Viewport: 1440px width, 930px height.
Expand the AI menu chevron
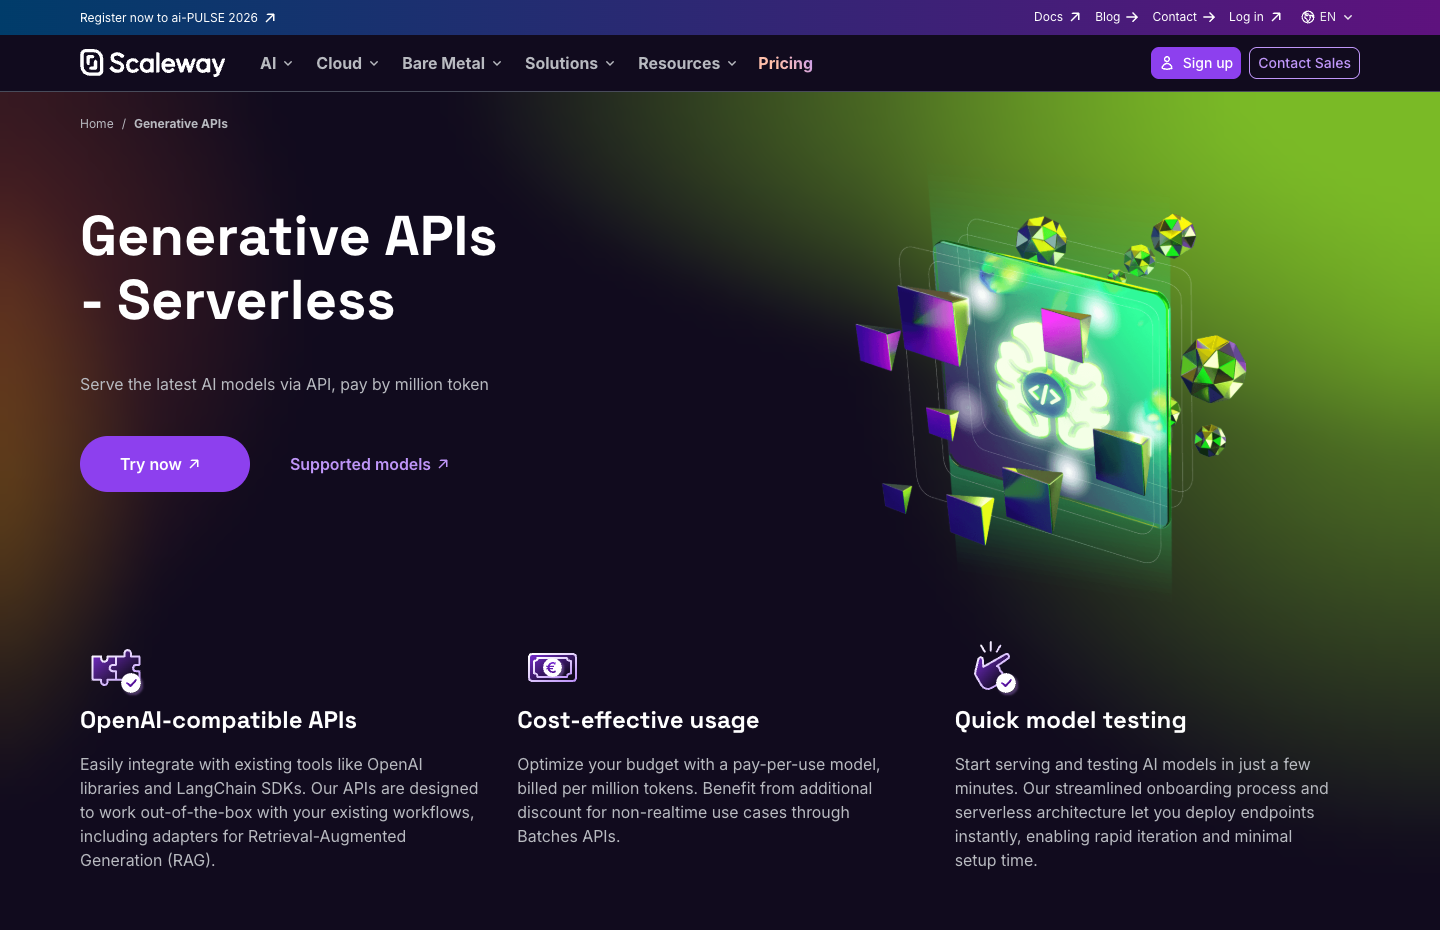[288, 63]
